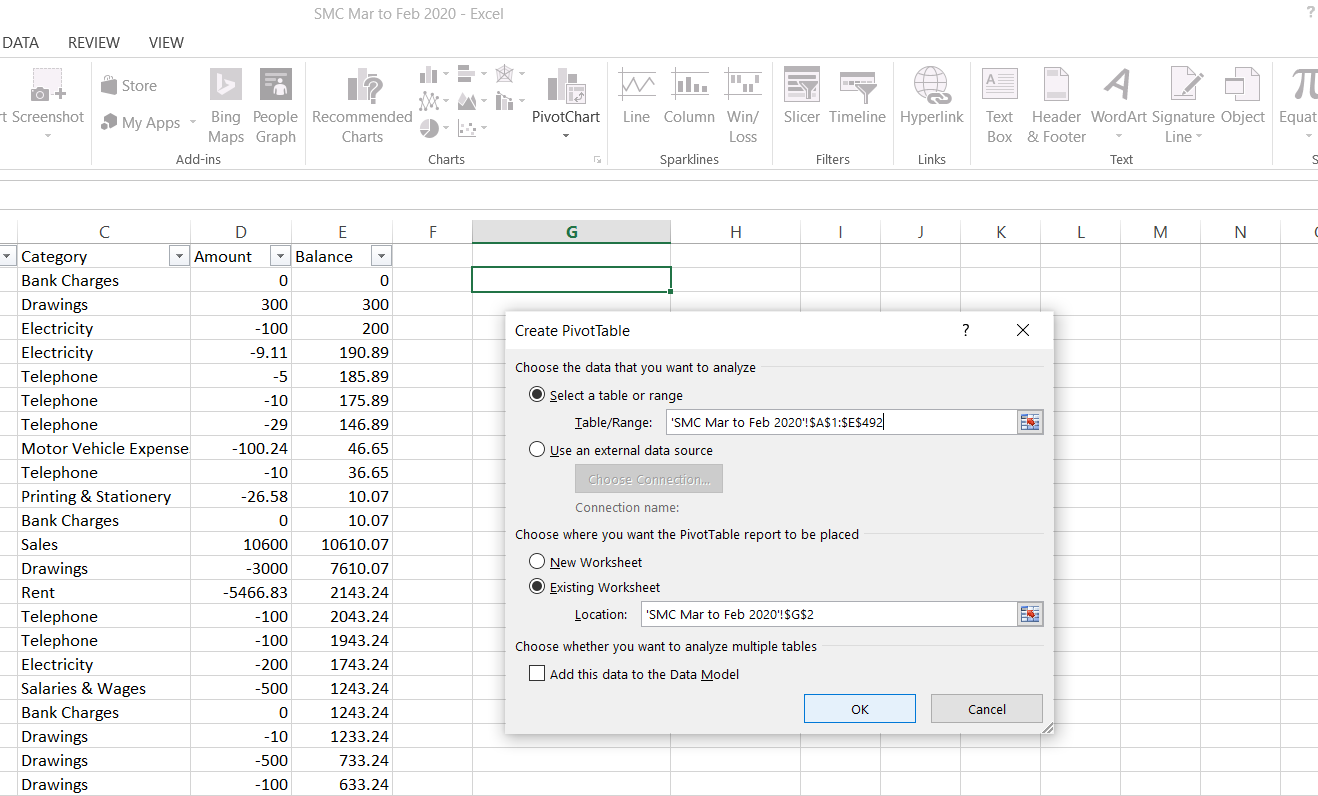Open the Amount column filter dropdown
This screenshot has height=796, width=1318.
pos(279,256)
